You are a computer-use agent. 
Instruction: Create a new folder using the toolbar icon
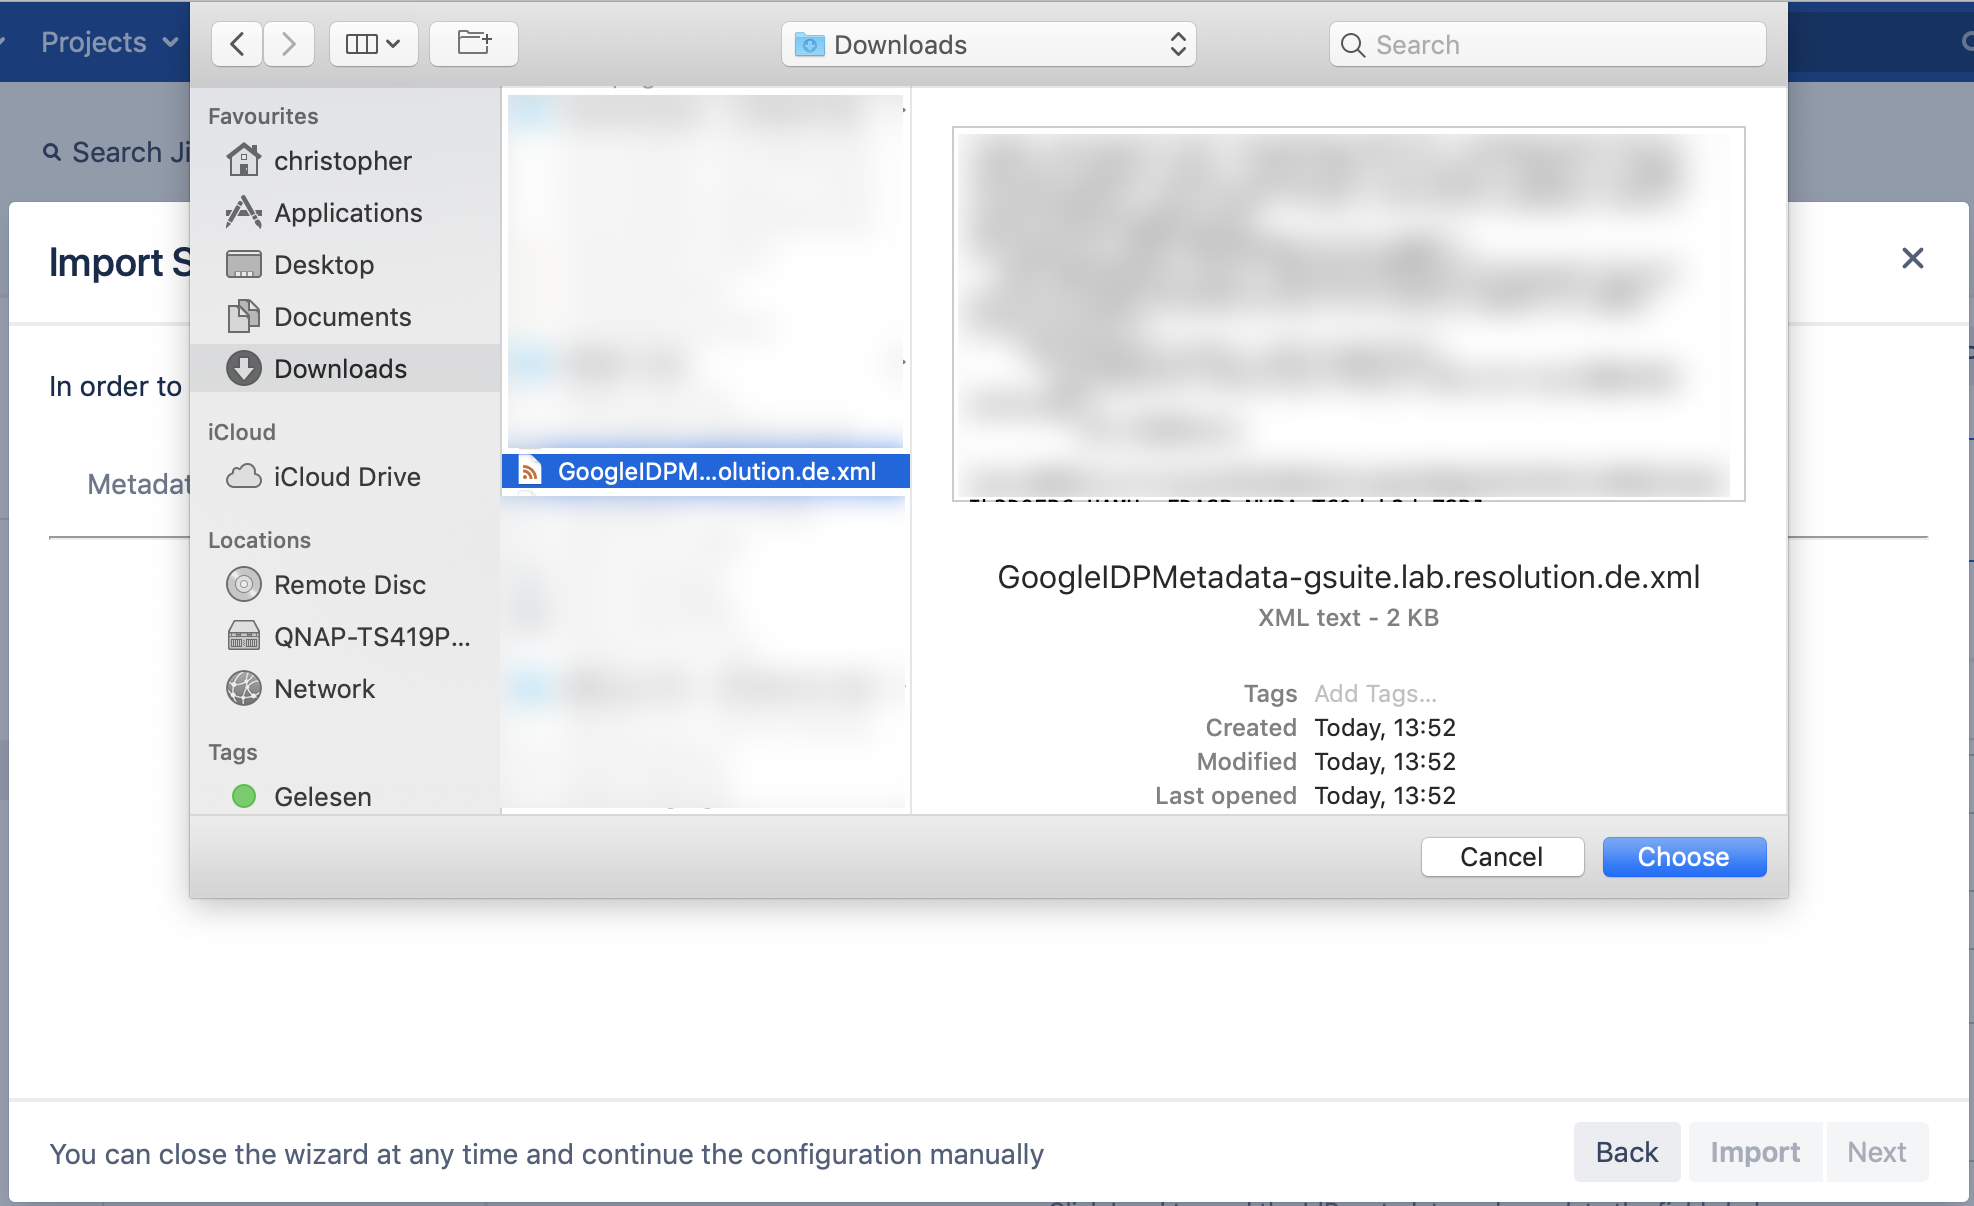[474, 44]
